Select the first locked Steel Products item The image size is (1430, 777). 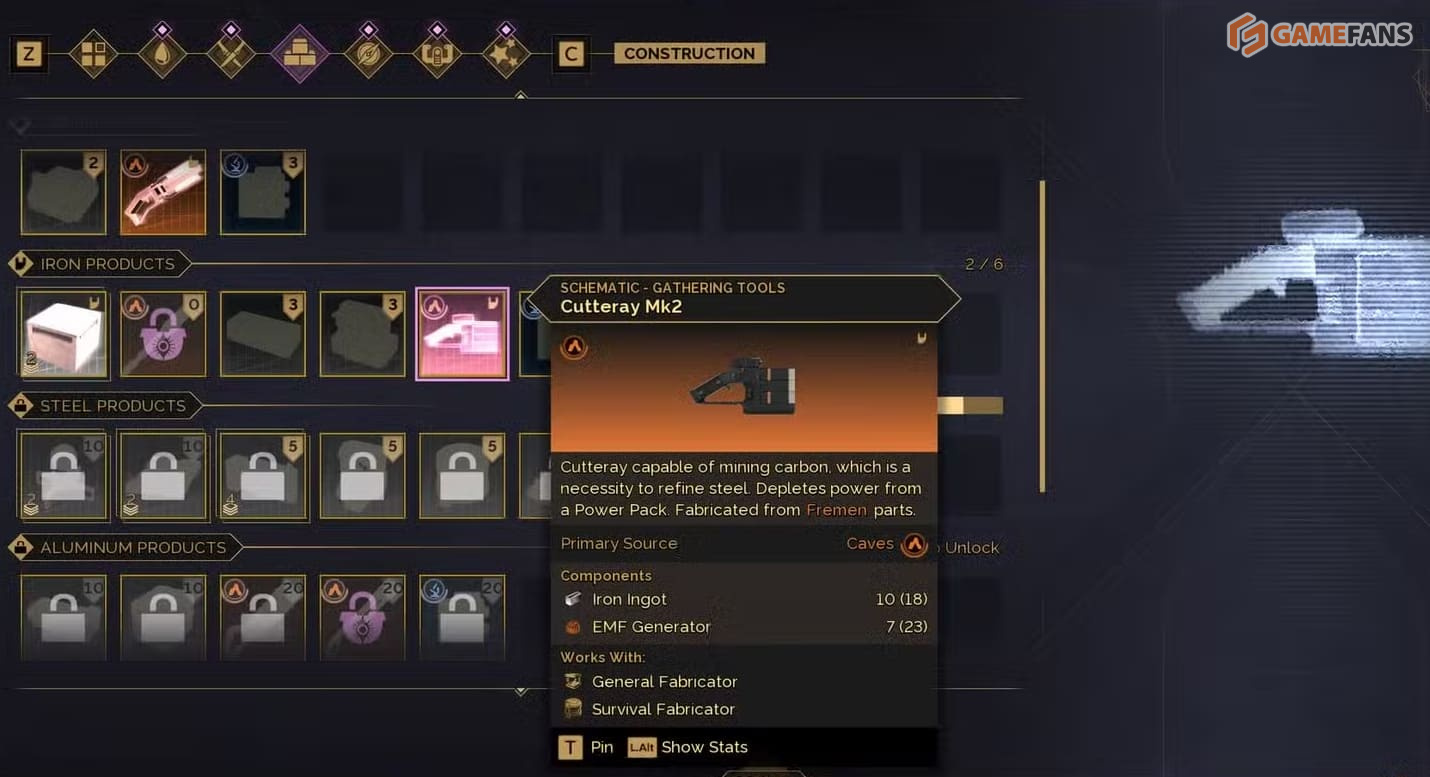tap(63, 475)
